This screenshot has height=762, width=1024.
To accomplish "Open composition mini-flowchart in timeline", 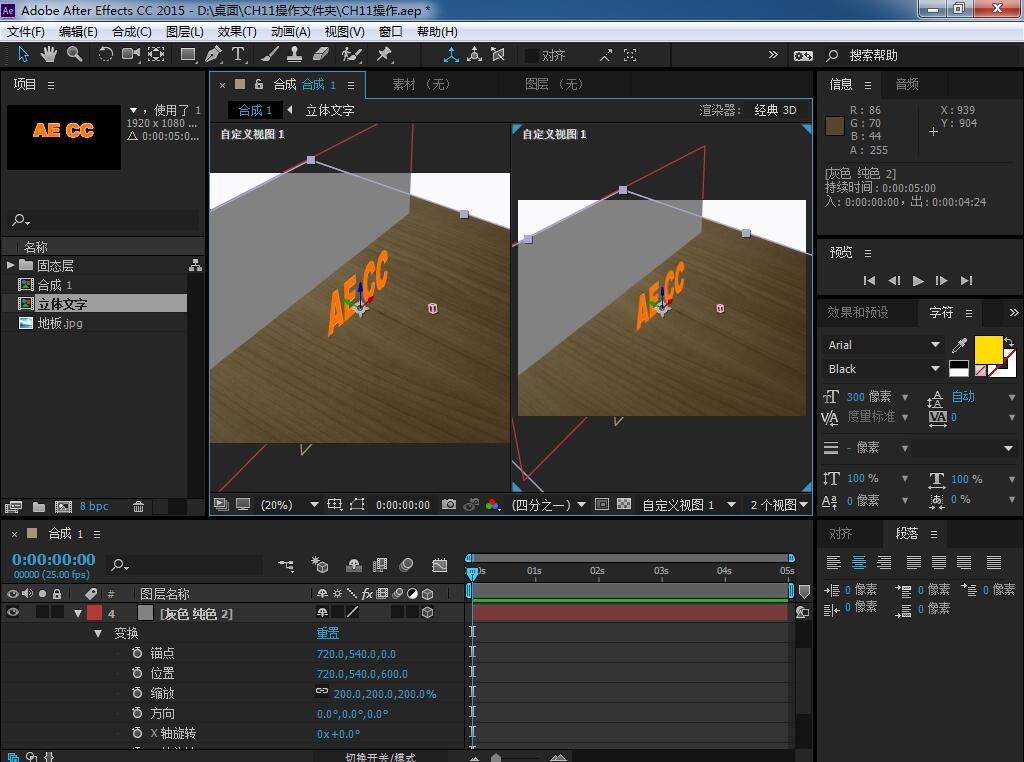I will pos(286,565).
